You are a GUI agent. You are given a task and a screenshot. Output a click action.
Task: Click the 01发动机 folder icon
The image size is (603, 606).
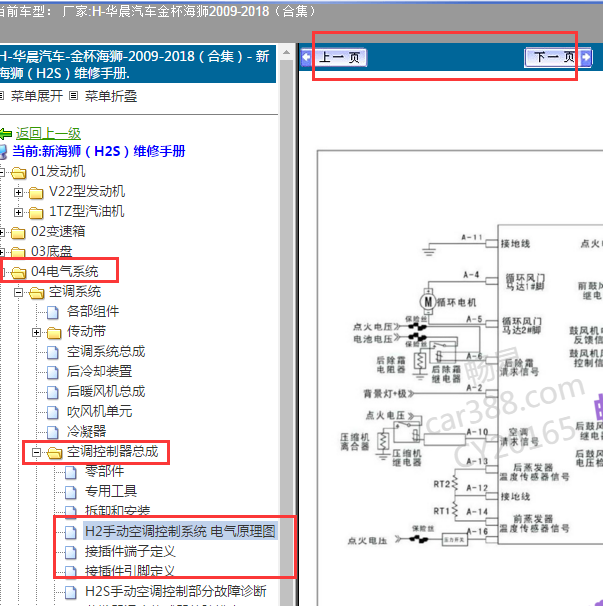click(x=19, y=172)
